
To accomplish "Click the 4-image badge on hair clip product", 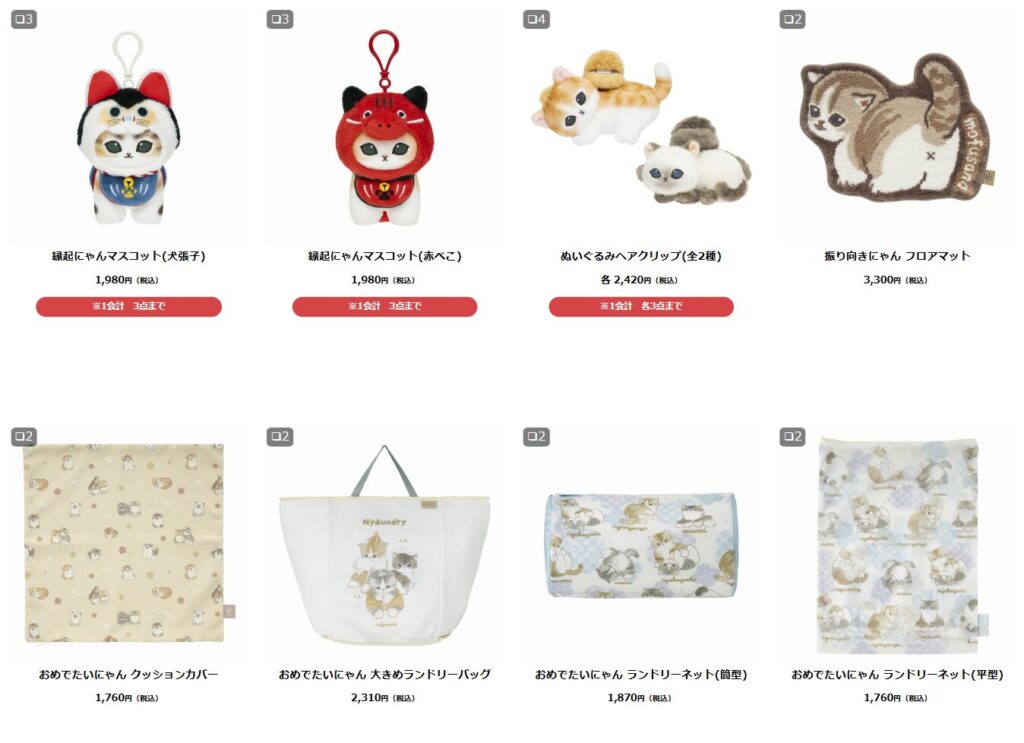I will pyautogui.click(x=536, y=19).
